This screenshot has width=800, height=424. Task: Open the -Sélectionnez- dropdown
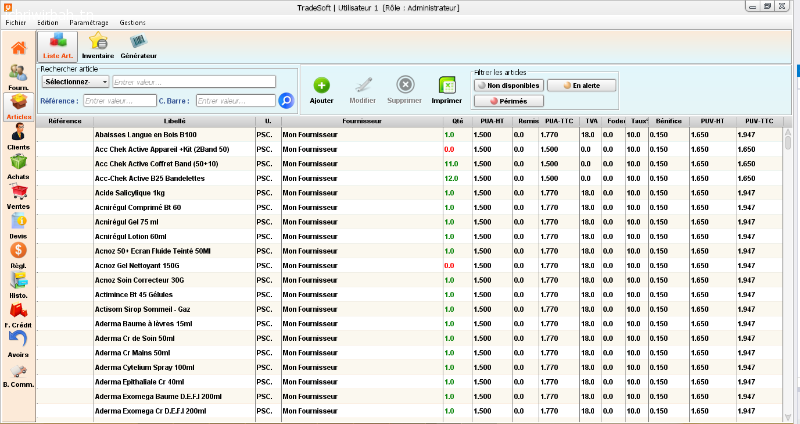pos(76,82)
